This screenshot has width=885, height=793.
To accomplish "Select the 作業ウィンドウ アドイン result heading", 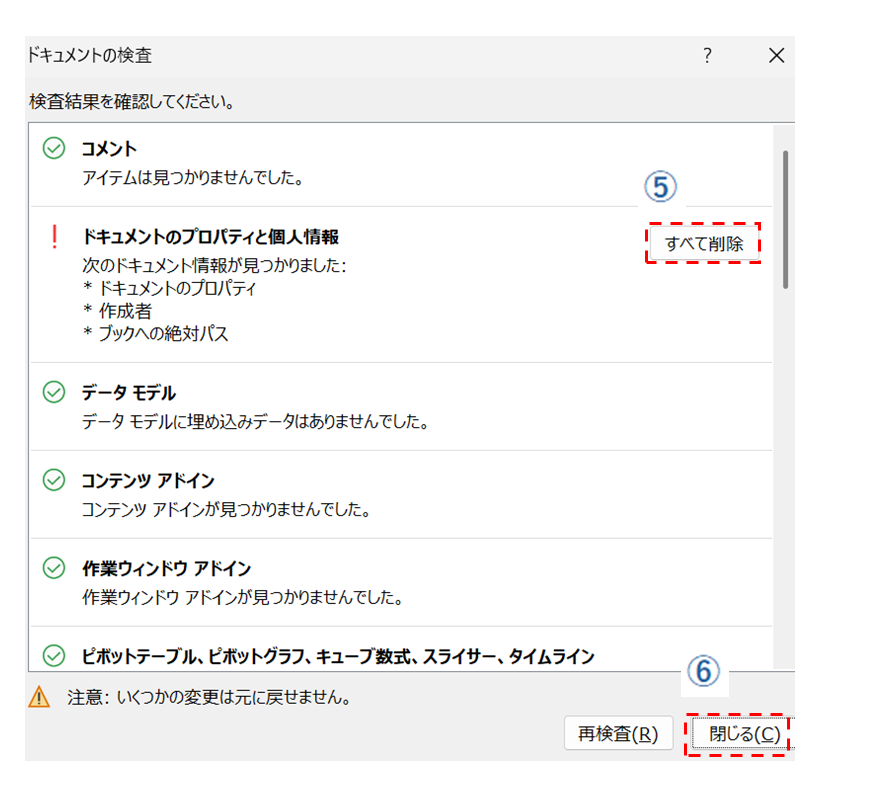I will click(166, 569).
